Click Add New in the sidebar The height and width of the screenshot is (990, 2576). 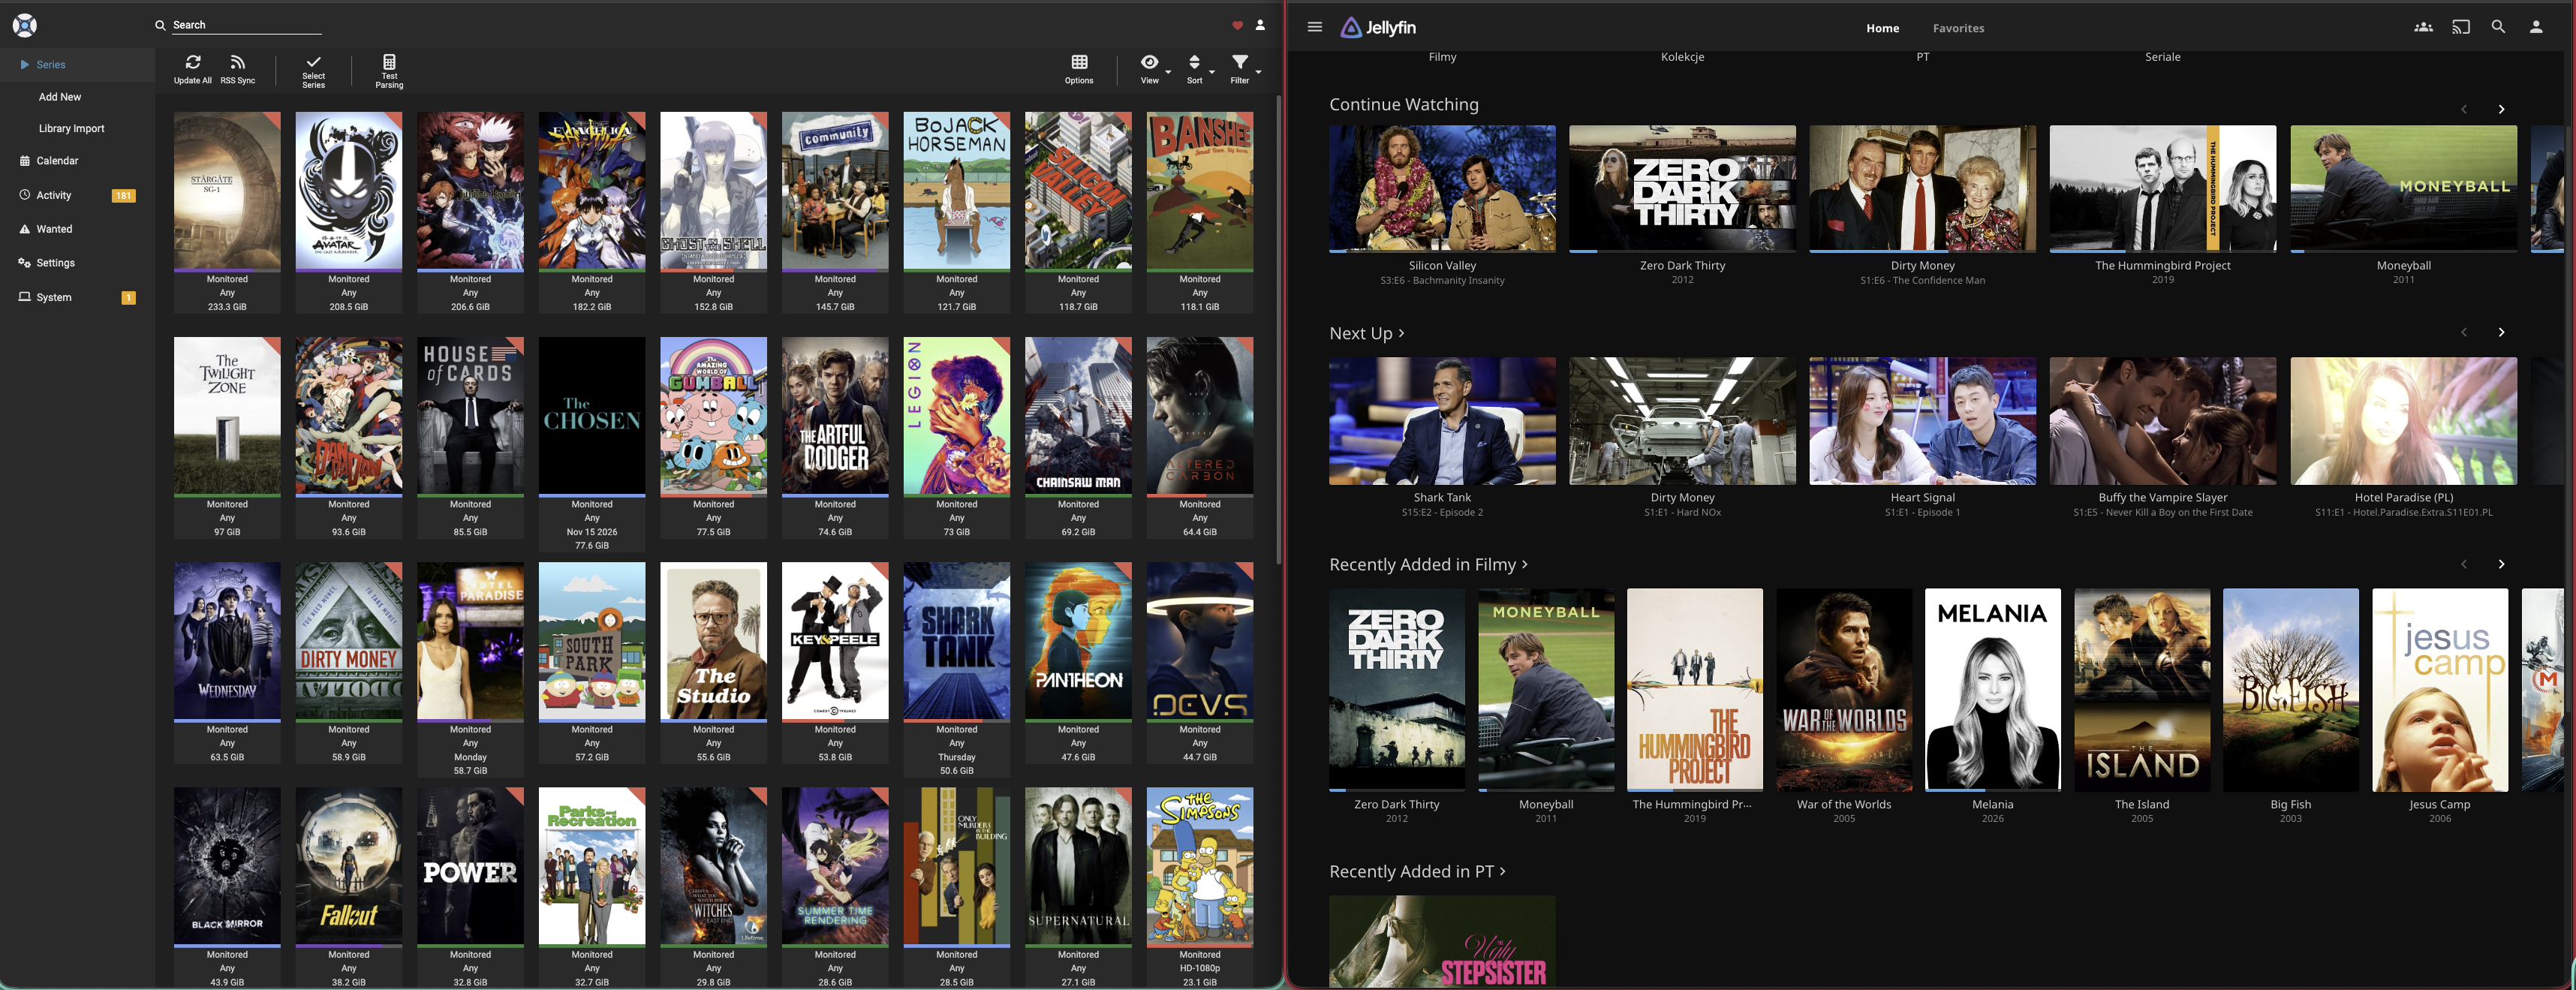60,96
